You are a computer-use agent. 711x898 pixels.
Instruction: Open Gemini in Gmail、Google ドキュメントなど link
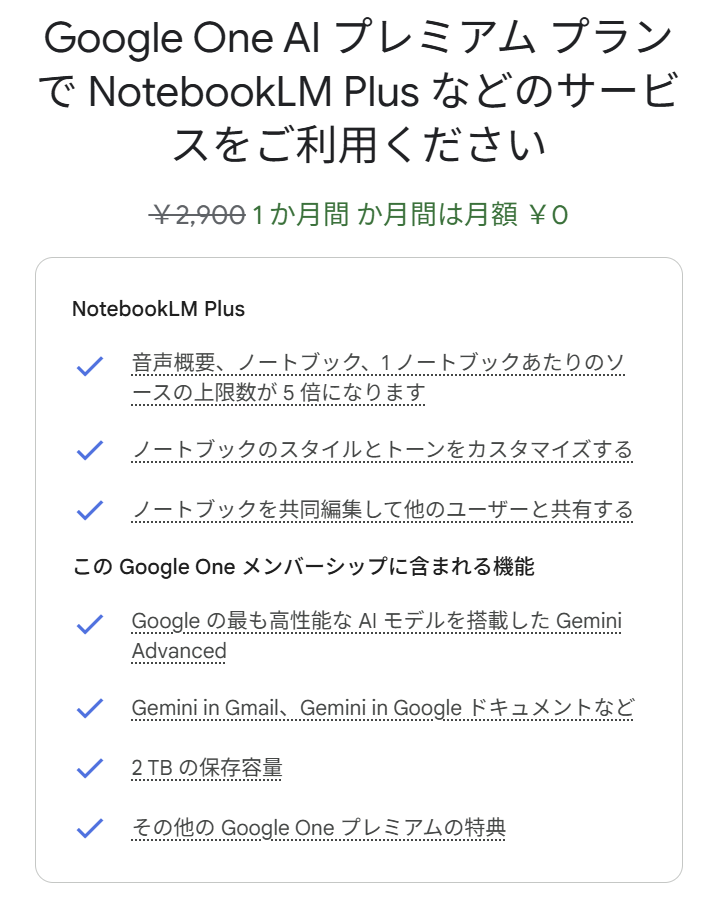pos(383,708)
